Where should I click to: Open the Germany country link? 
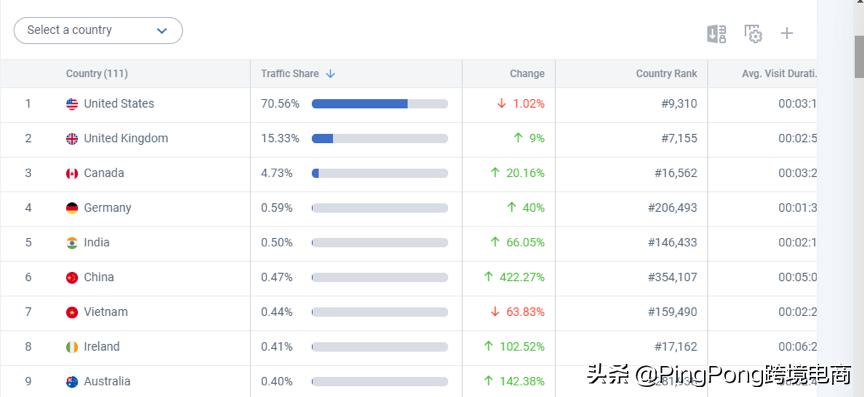(107, 208)
